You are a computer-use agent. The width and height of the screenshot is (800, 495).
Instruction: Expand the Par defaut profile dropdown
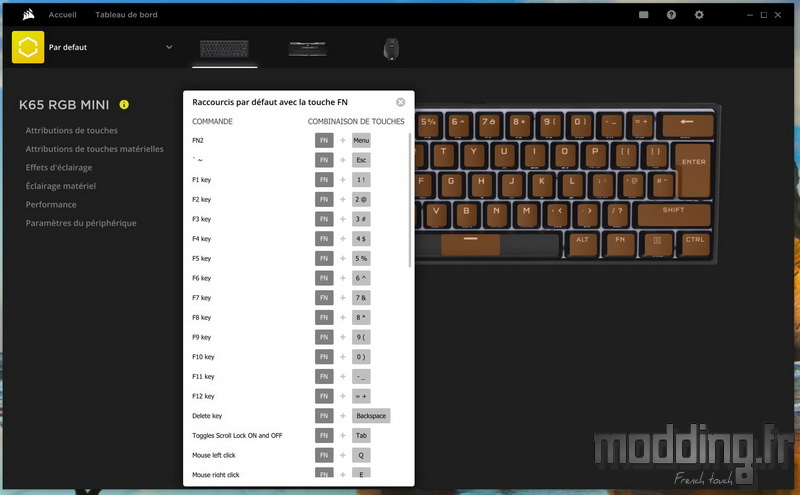pyautogui.click(x=169, y=47)
